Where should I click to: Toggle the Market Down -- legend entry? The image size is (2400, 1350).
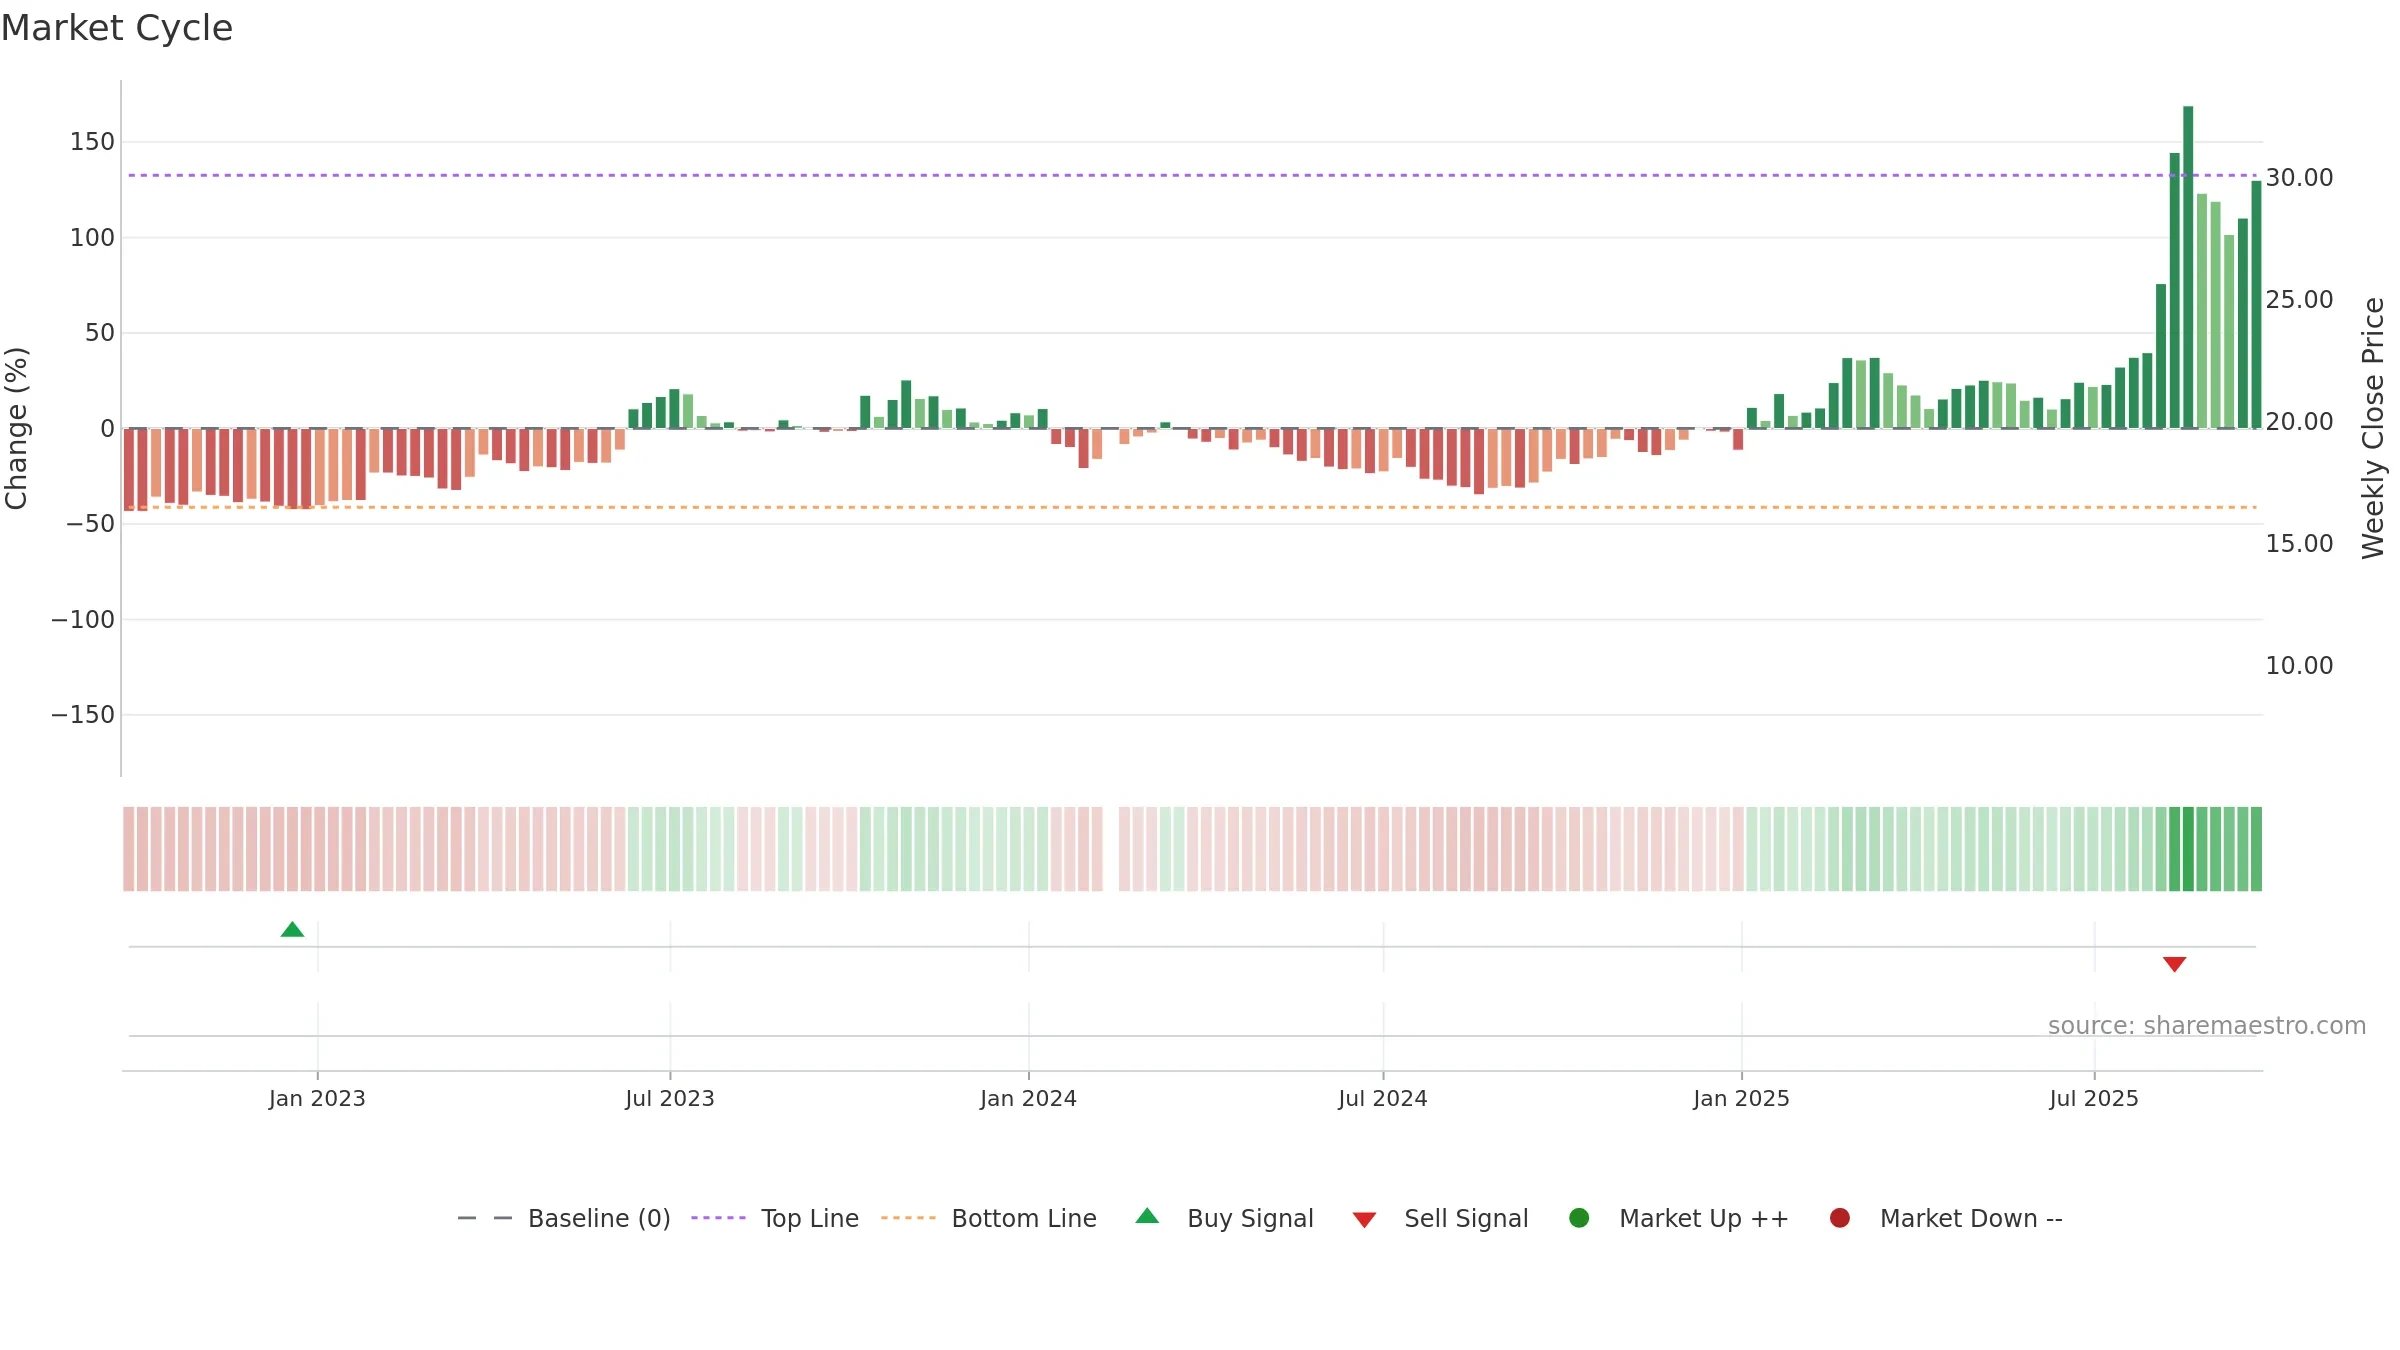click(x=1945, y=1218)
